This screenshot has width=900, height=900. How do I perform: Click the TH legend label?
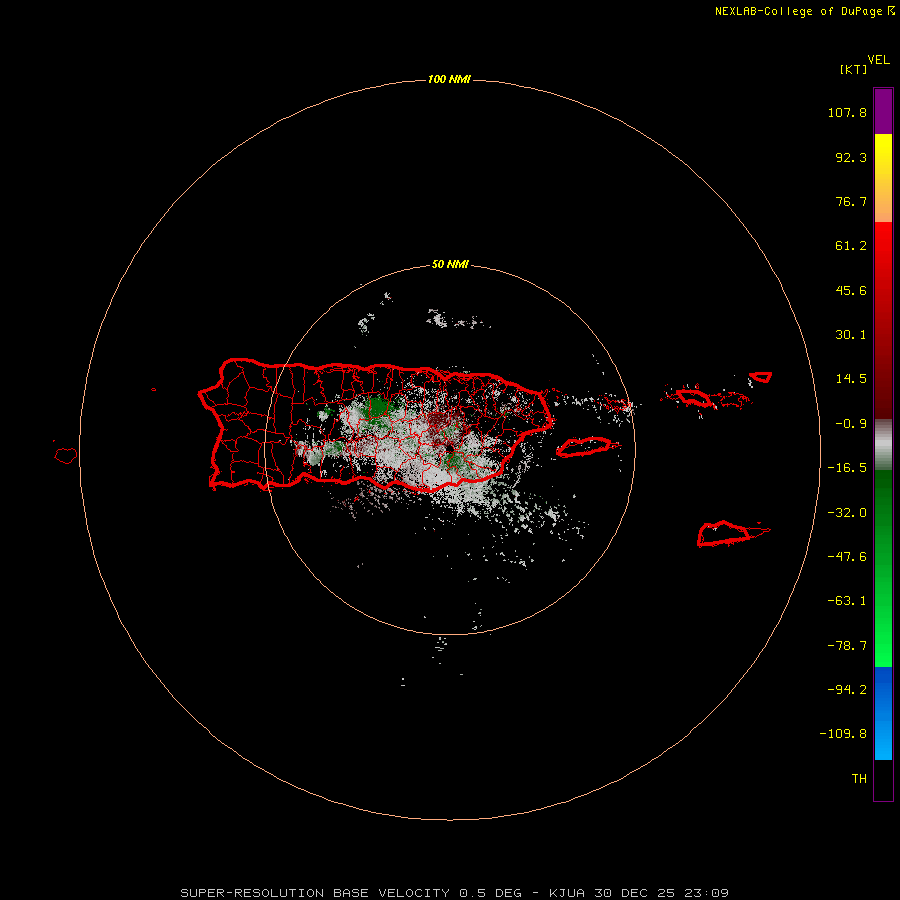click(859, 779)
